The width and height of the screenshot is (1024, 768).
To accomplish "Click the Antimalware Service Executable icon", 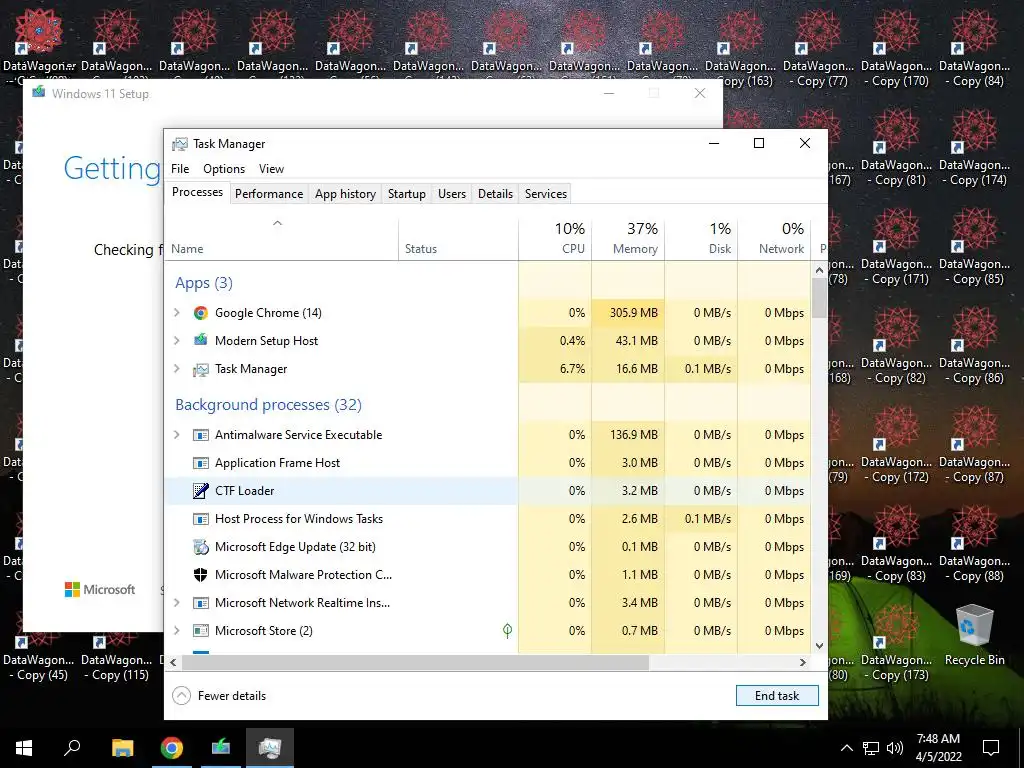I will pyautogui.click(x=200, y=435).
